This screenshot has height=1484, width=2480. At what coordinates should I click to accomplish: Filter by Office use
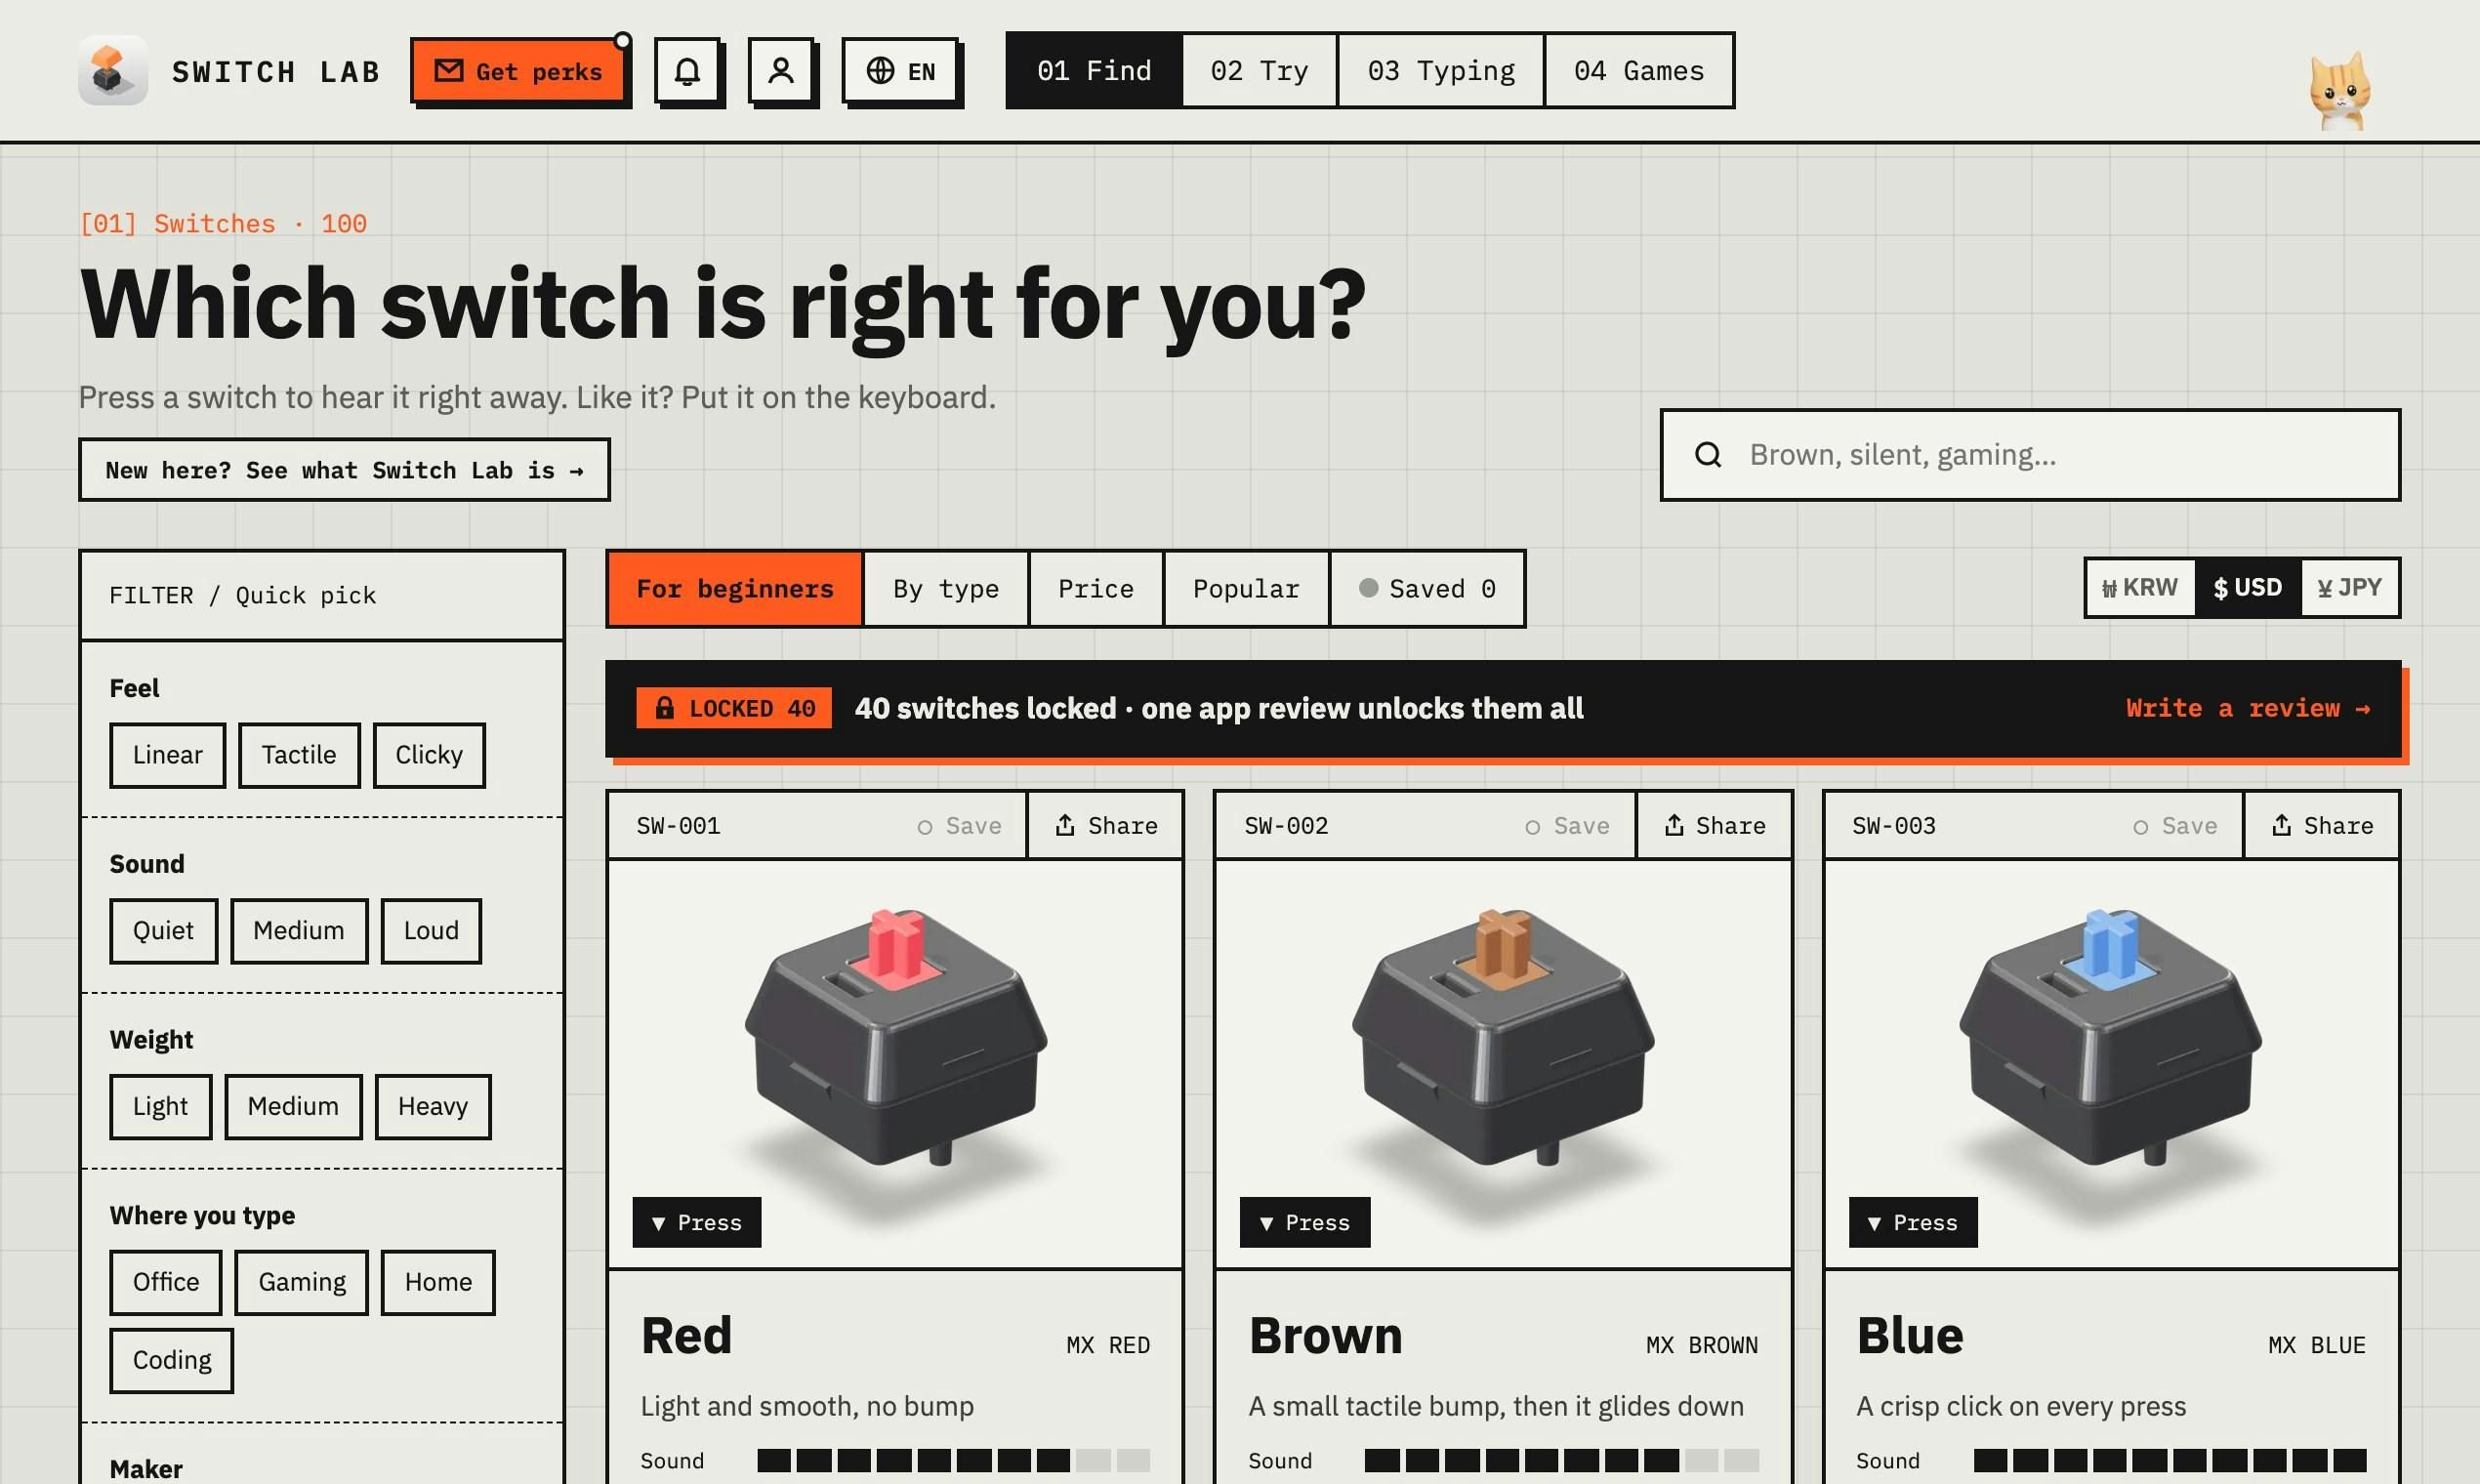(166, 1282)
